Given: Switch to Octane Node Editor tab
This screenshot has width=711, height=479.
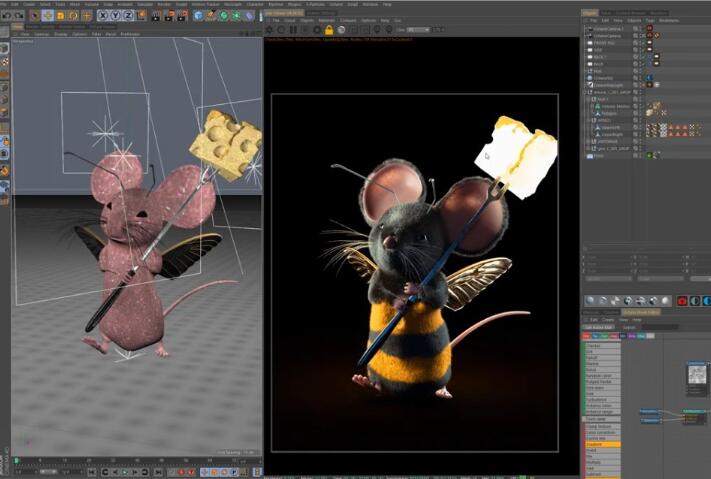Looking at the screenshot, I should pos(641,312).
